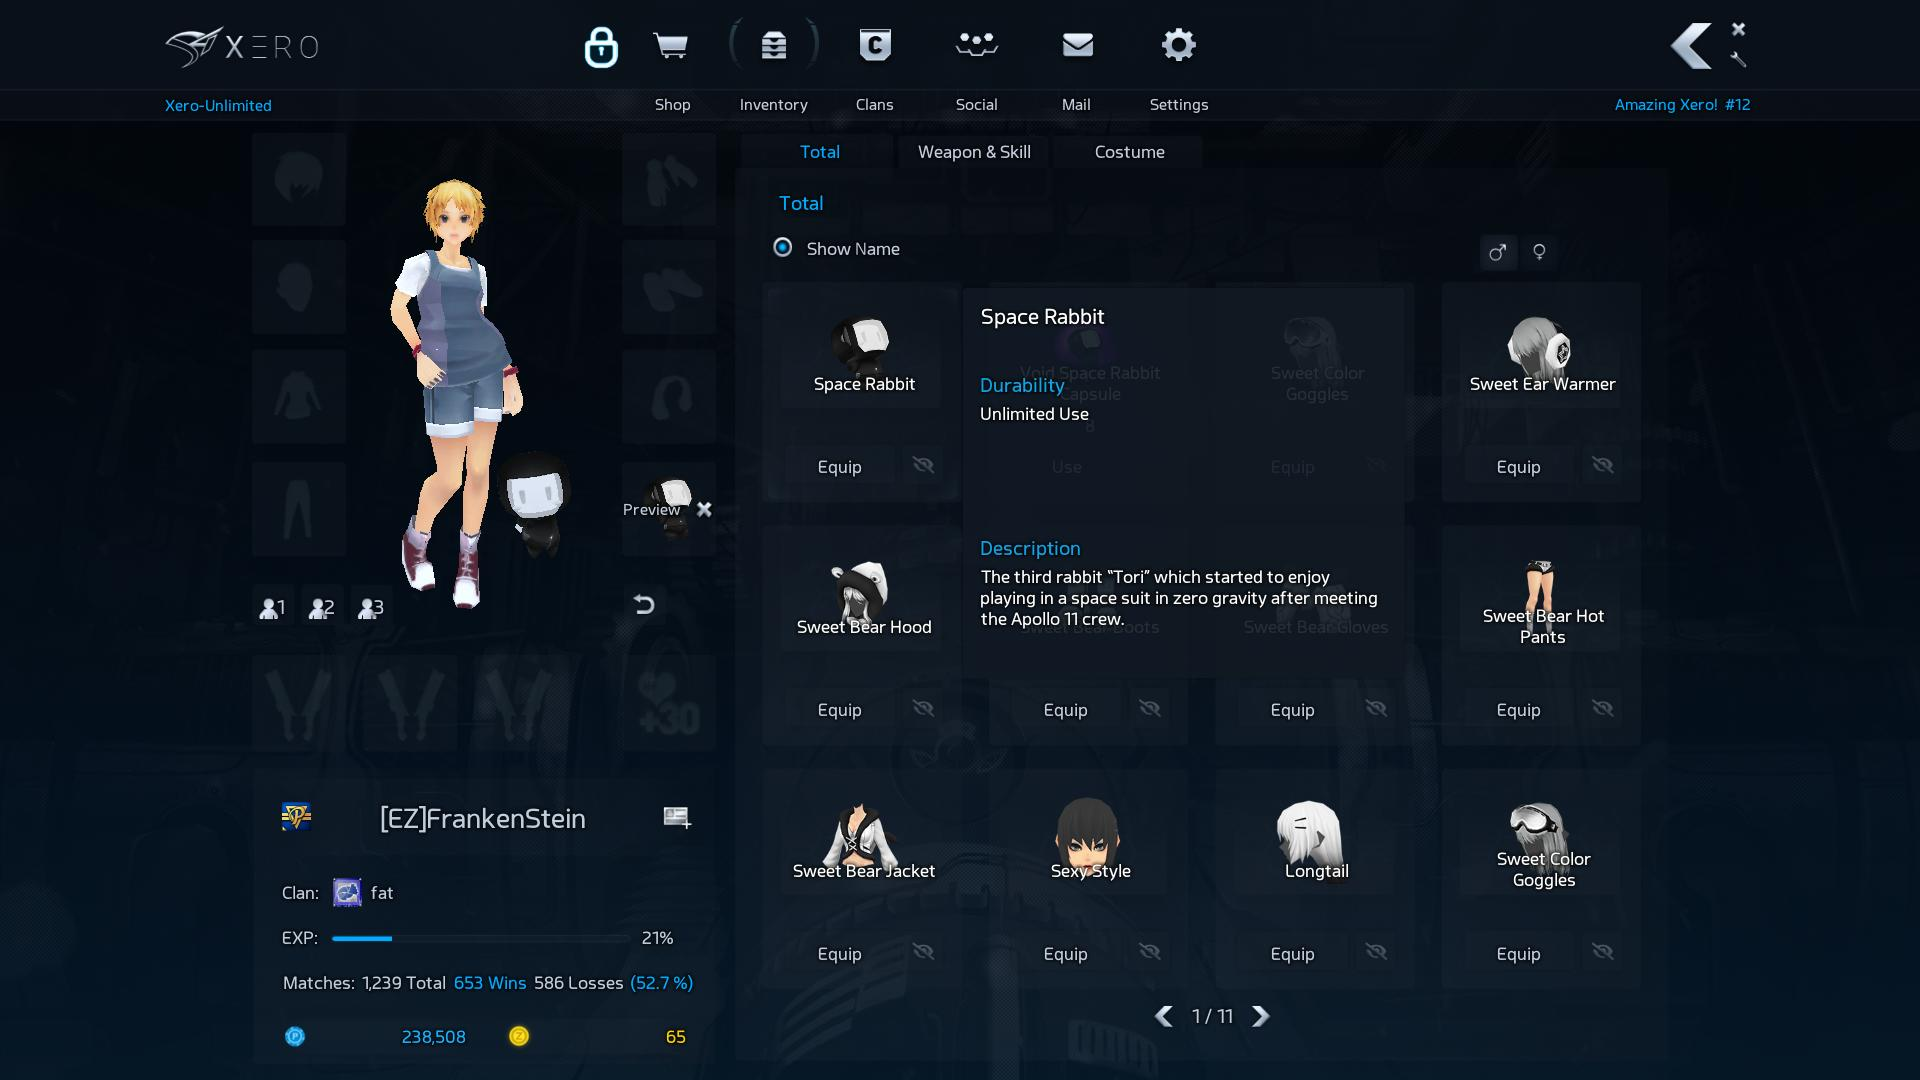Viewport: 1920px width, 1080px height.
Task: Click the padlock icon in top bar
Action: tap(601, 47)
